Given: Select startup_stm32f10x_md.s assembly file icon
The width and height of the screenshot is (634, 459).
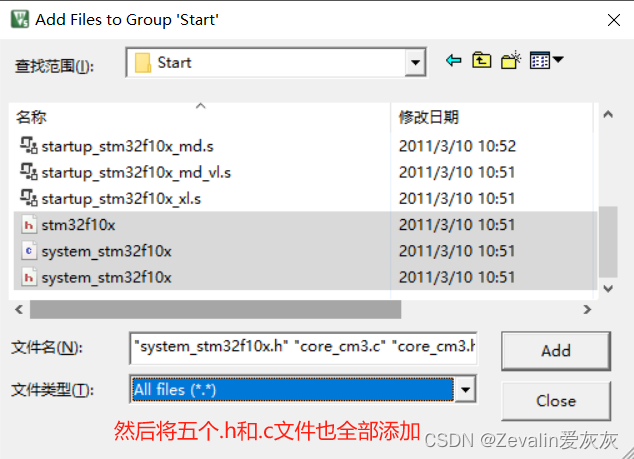Looking at the screenshot, I should [29, 146].
